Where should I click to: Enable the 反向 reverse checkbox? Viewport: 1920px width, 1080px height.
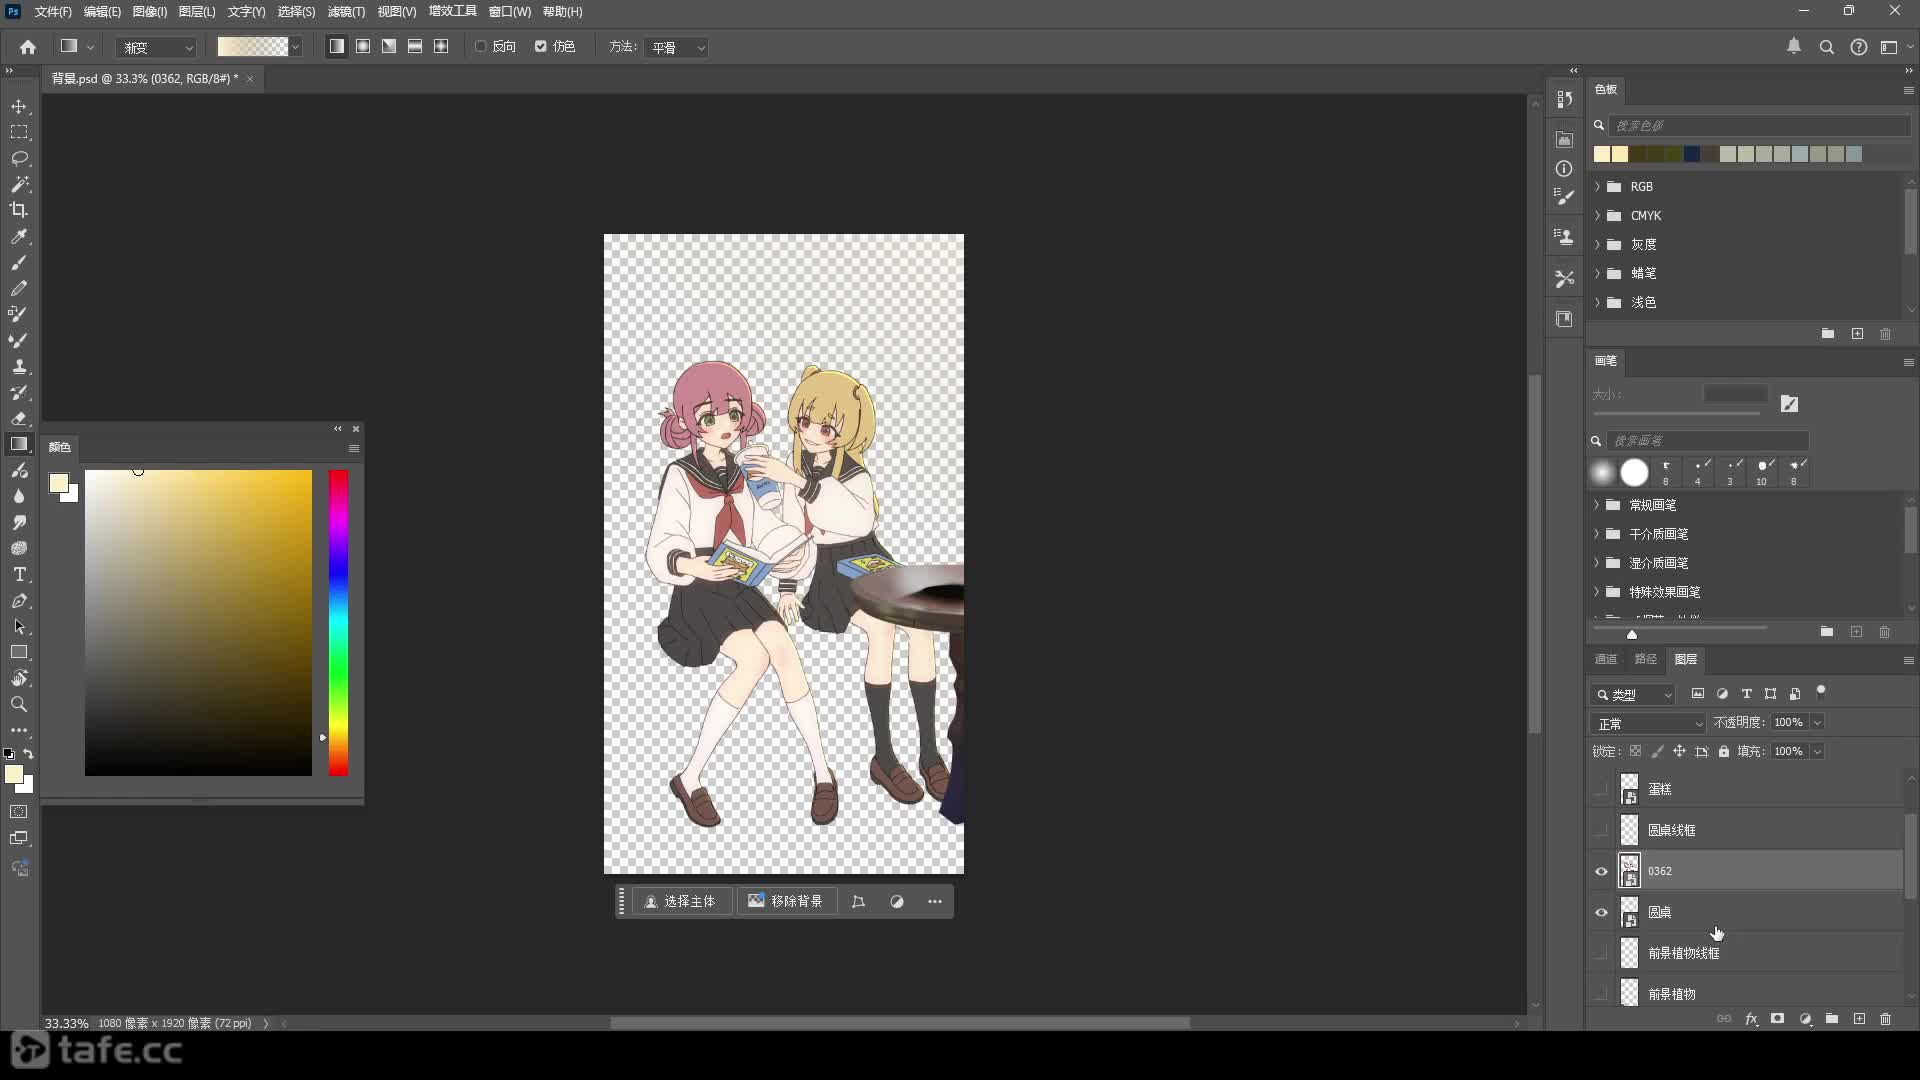[481, 47]
